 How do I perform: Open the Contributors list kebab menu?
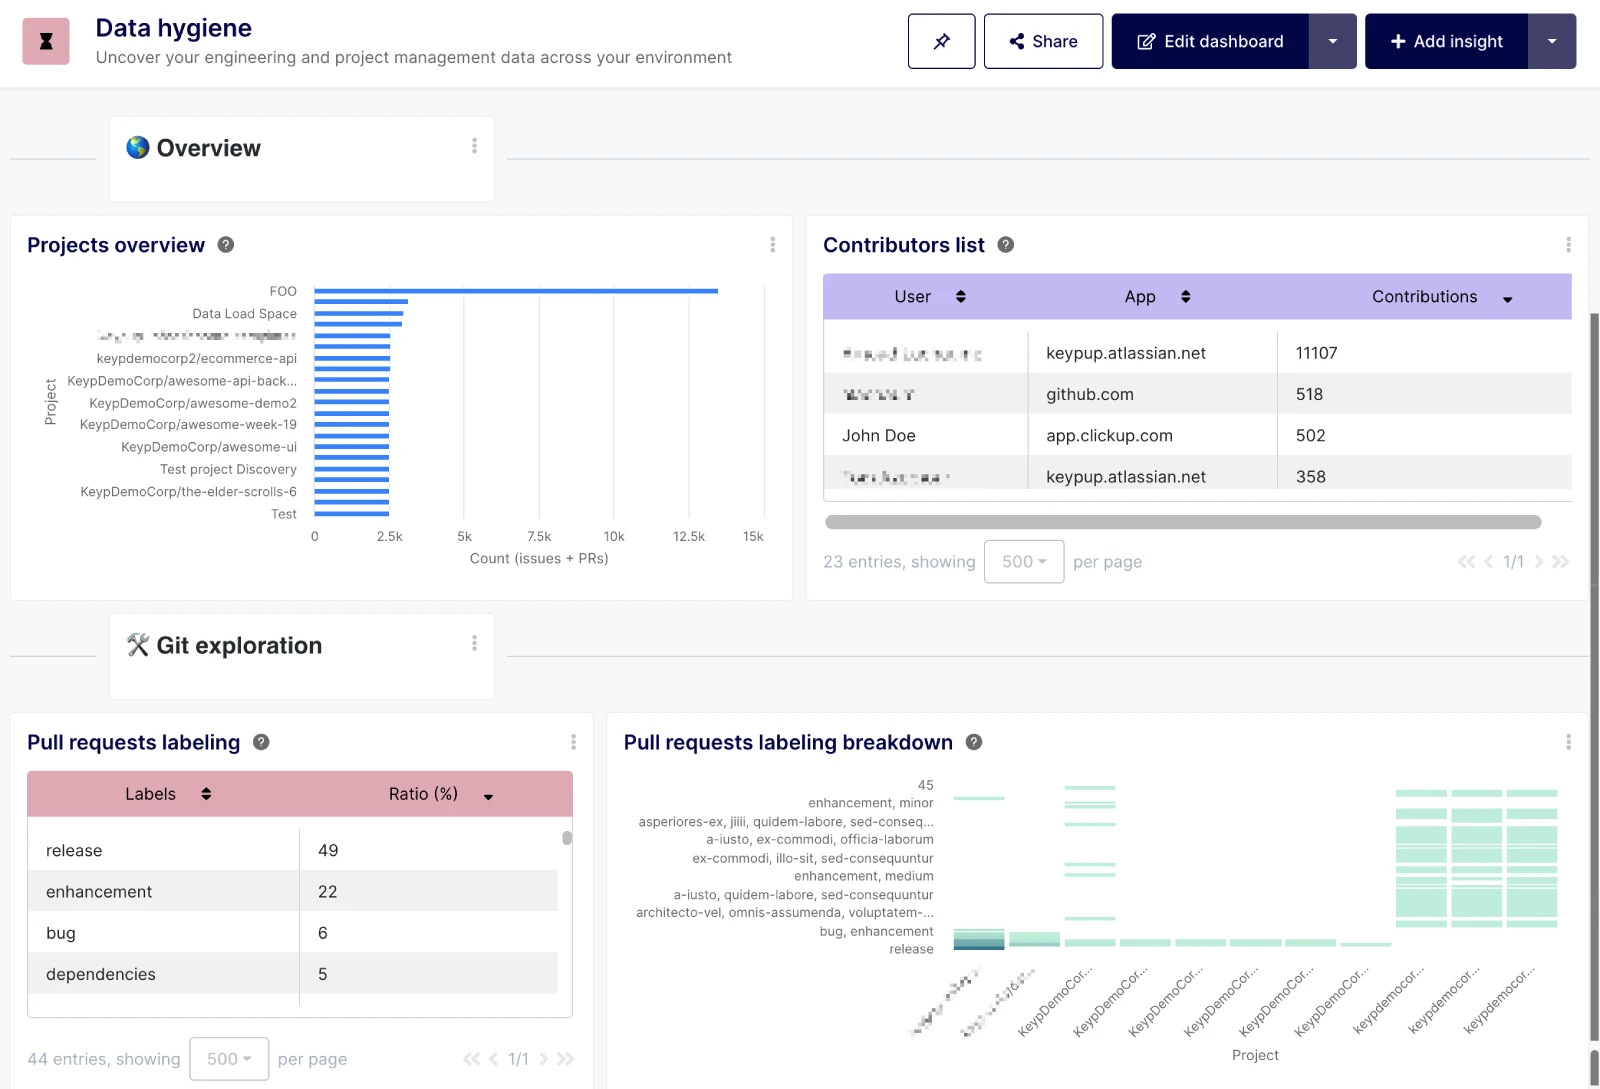point(1568,244)
